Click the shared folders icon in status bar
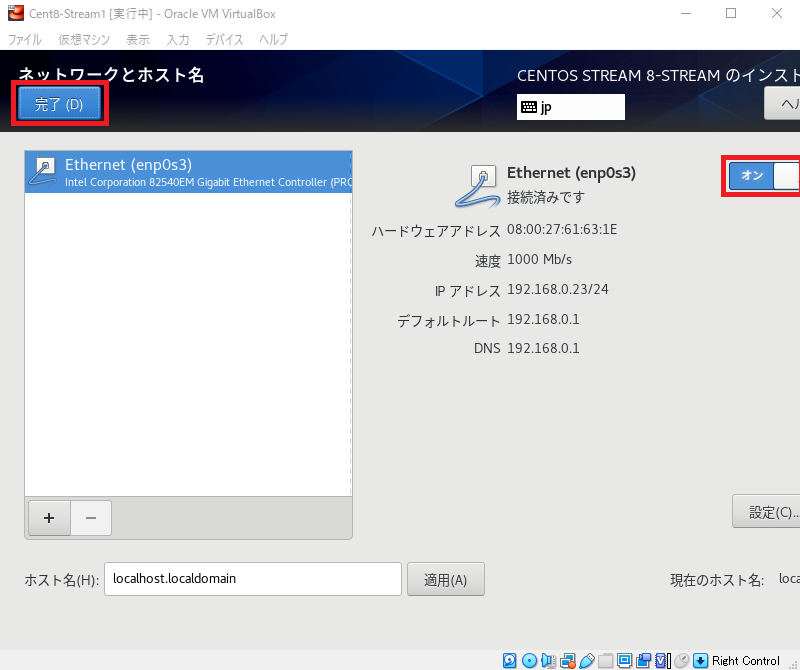The image size is (800, 670). pos(606,660)
